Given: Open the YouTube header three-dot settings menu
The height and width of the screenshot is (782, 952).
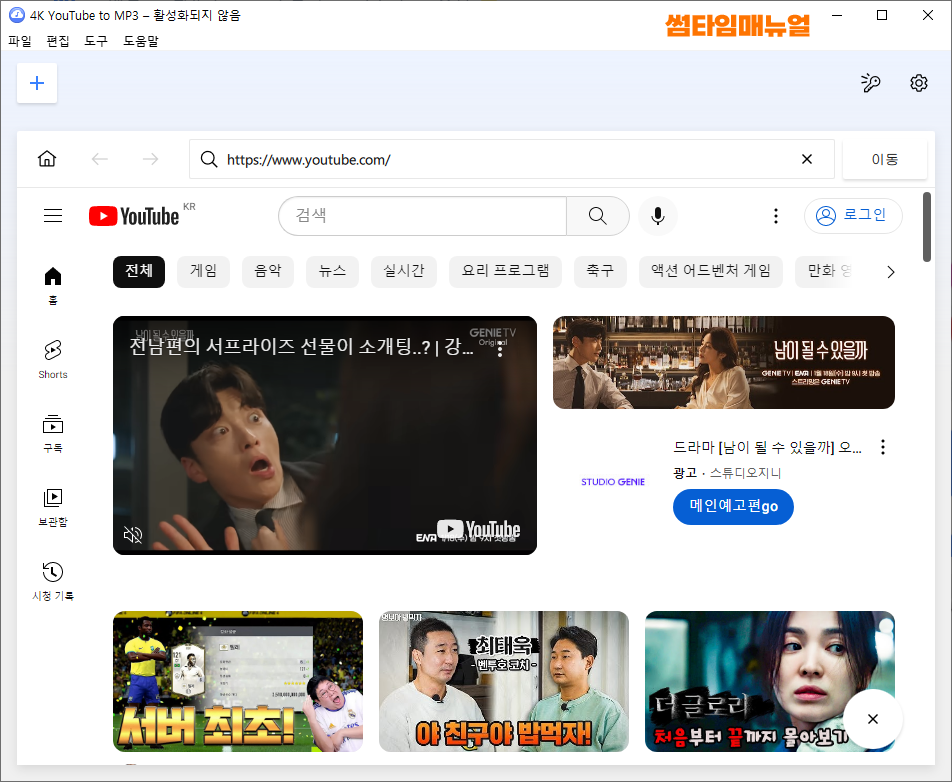Looking at the screenshot, I should coord(775,216).
